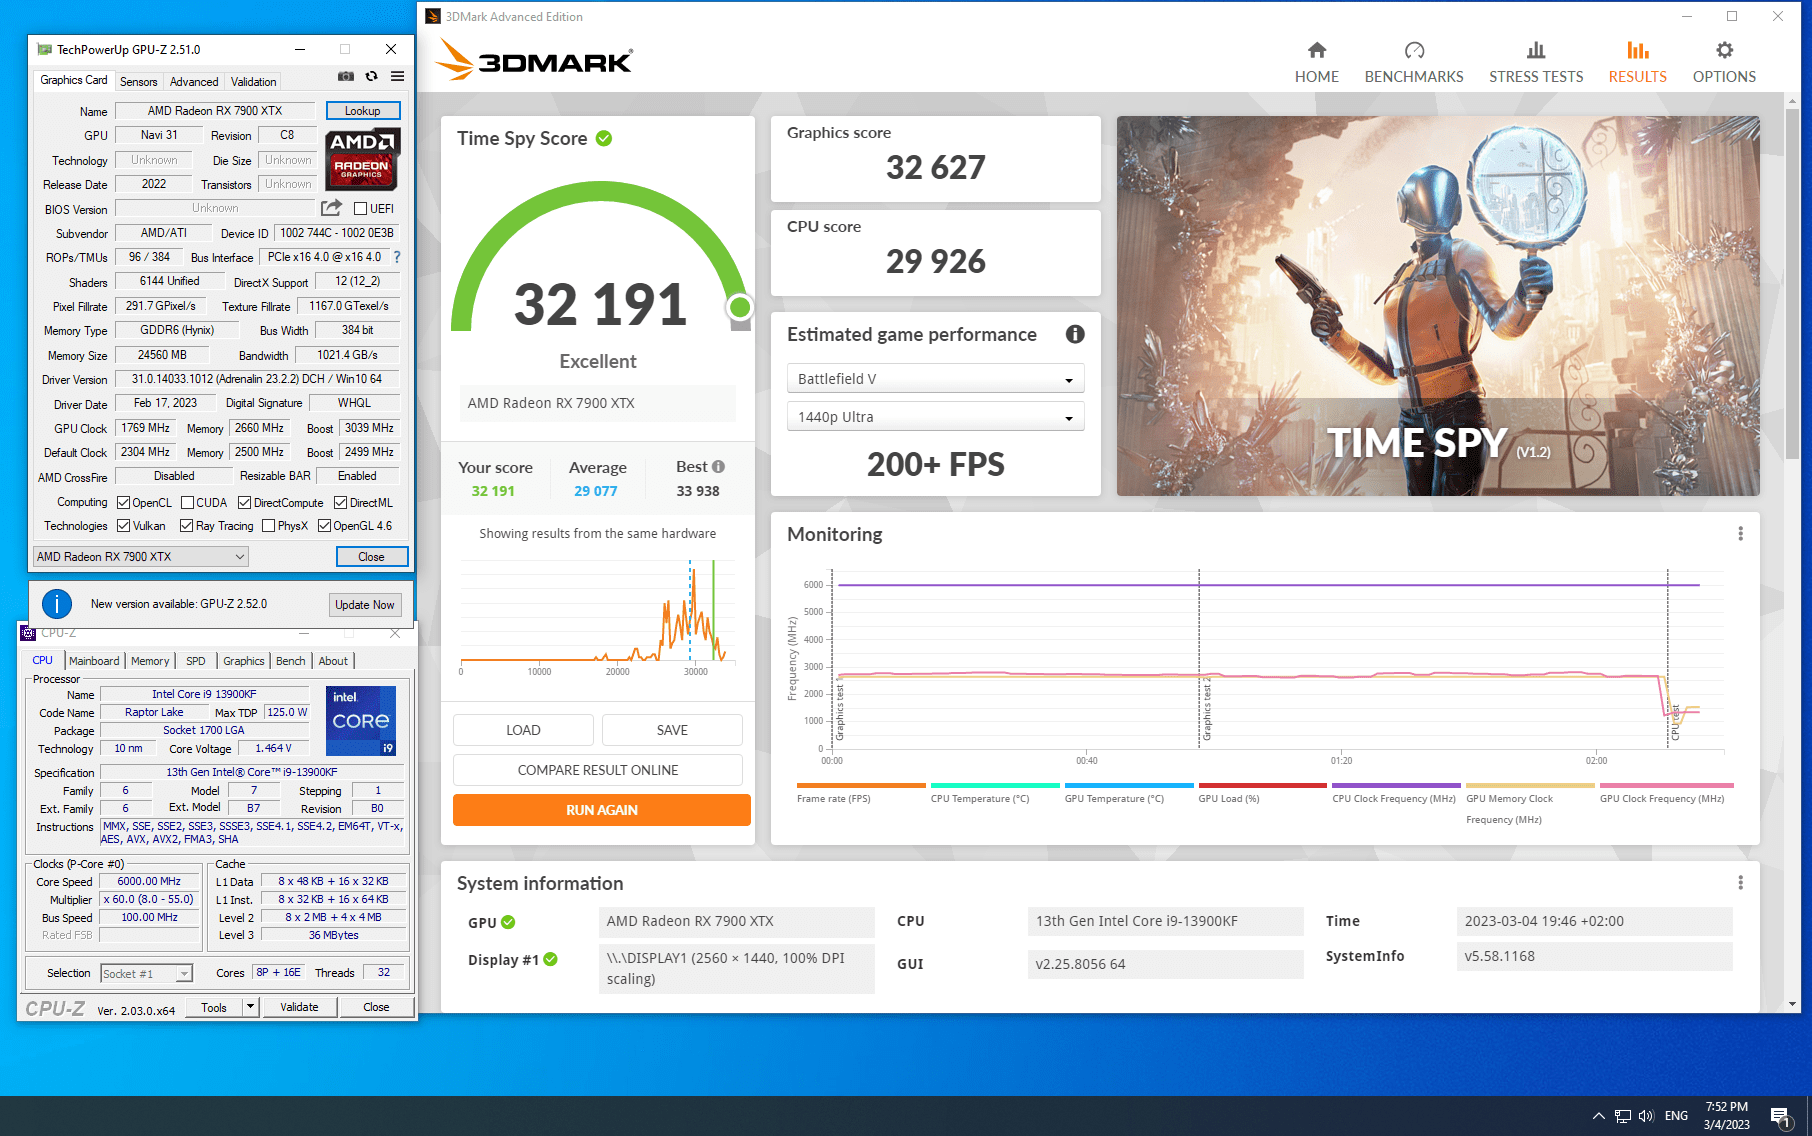Open the notification center icon
This screenshot has width=1812, height=1136.
(x=1780, y=1116)
